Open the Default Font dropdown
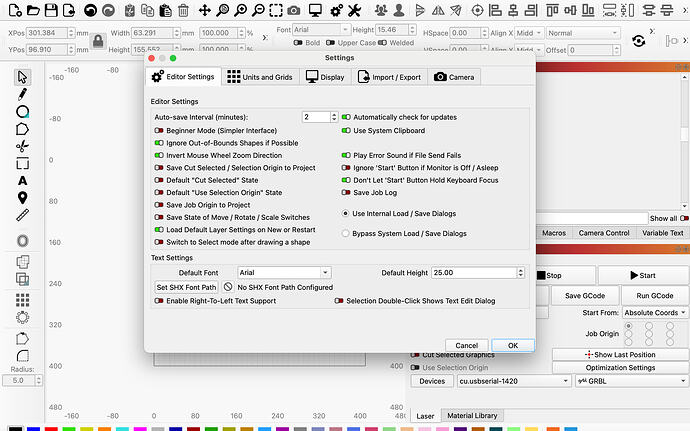Screen dimensions: 690x431 point(284,272)
